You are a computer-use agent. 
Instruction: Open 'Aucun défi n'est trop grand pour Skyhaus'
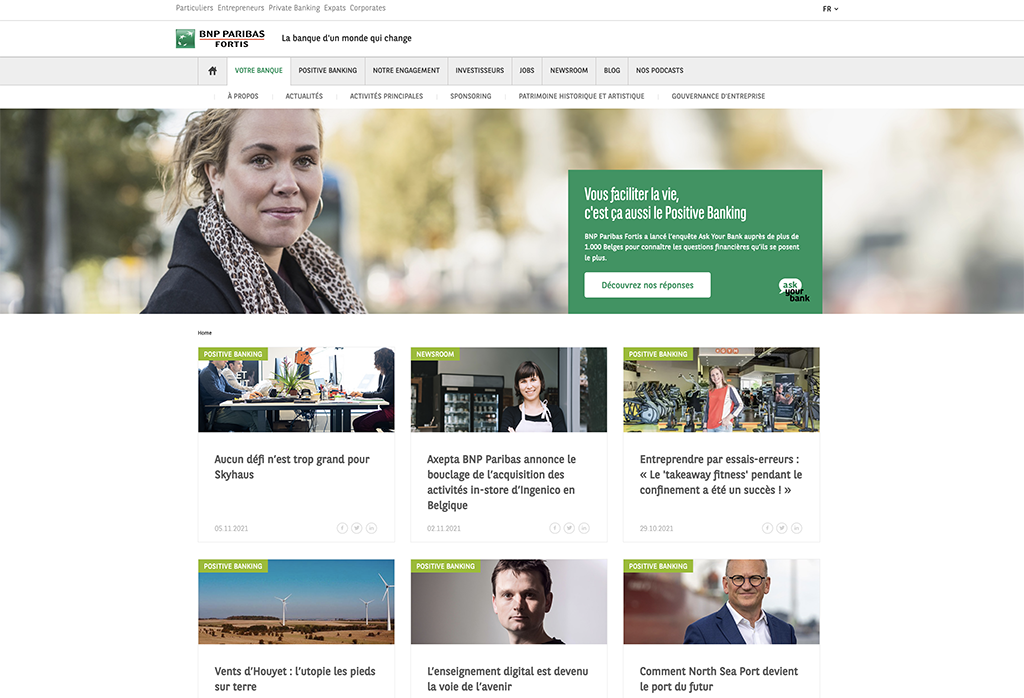point(292,467)
